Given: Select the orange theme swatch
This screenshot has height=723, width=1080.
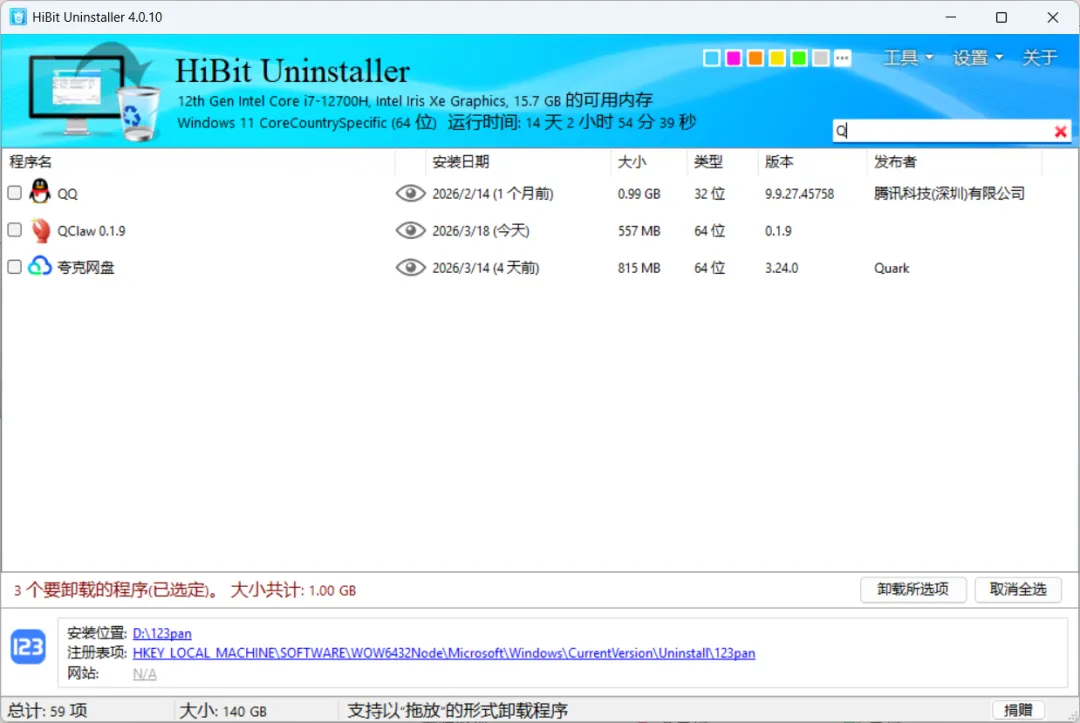Looking at the screenshot, I should coord(756,58).
